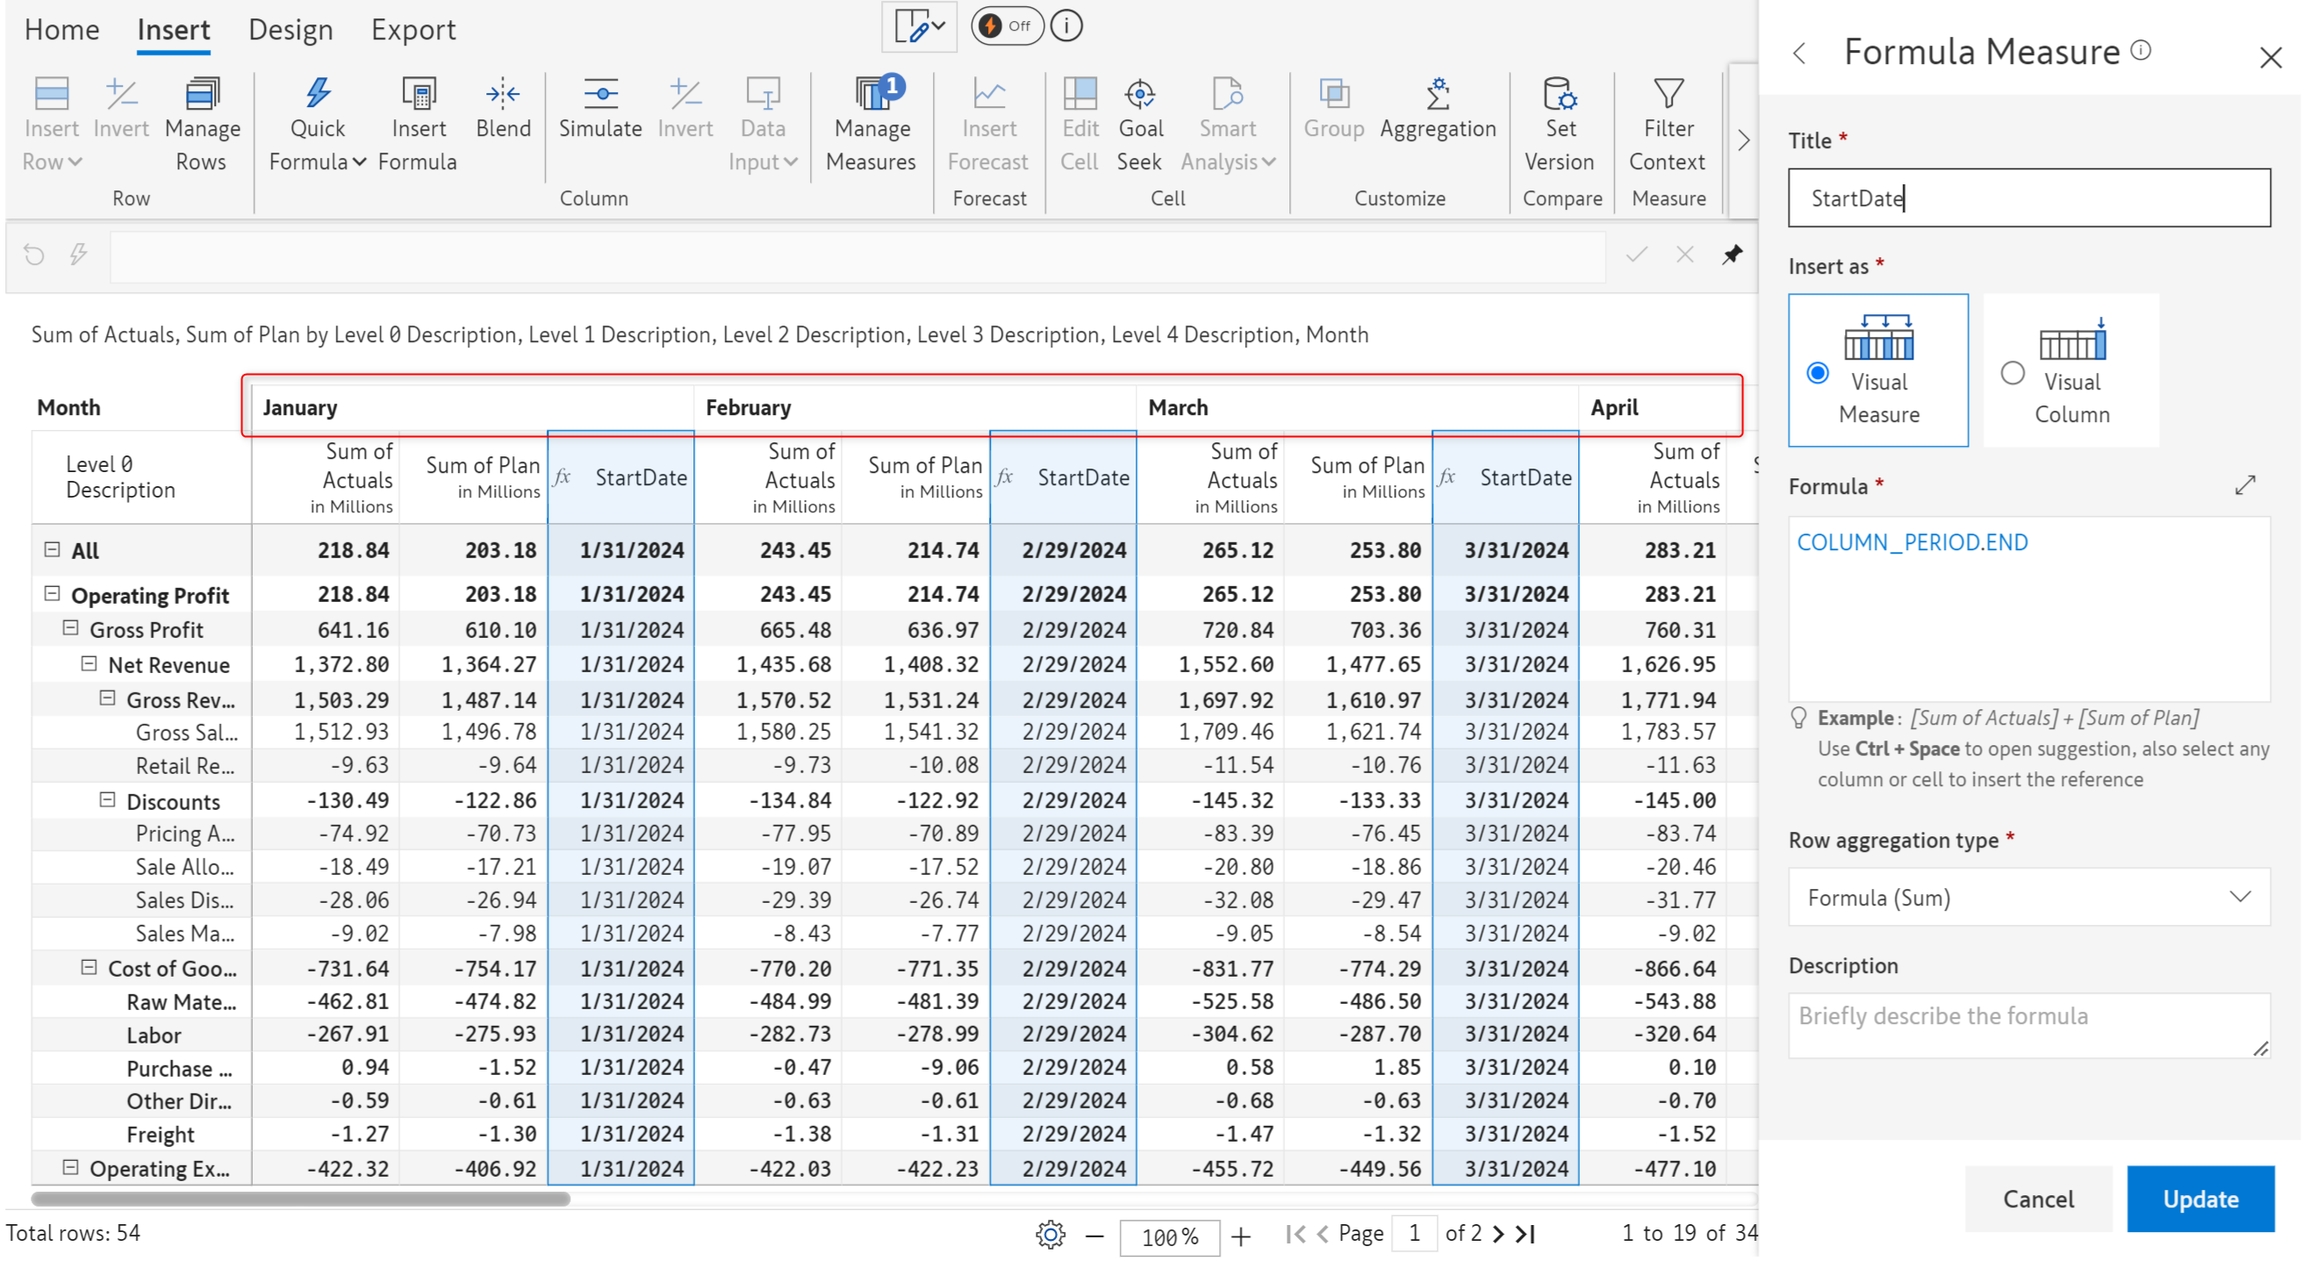
Task: Click the Simulate icon
Action: coord(600,94)
